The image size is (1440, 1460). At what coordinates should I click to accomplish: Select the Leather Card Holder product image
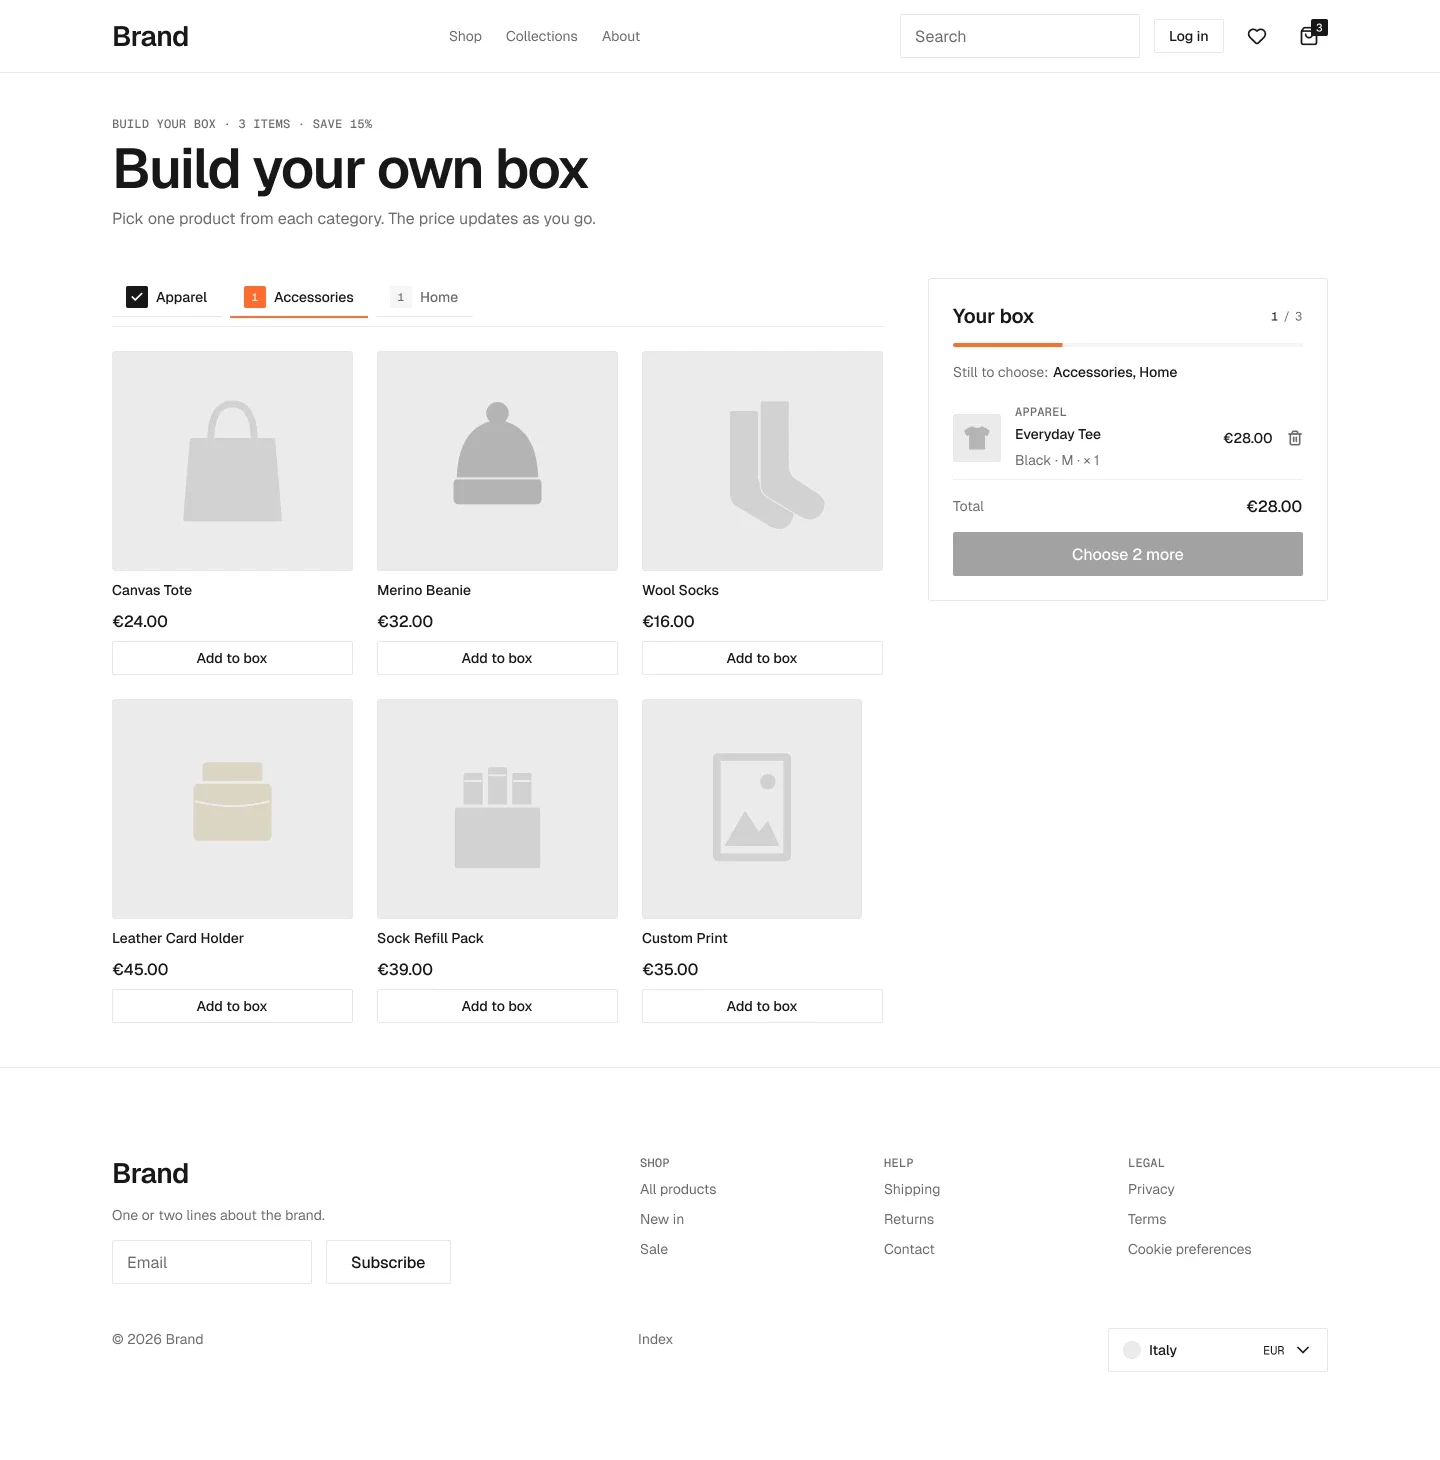(x=232, y=809)
